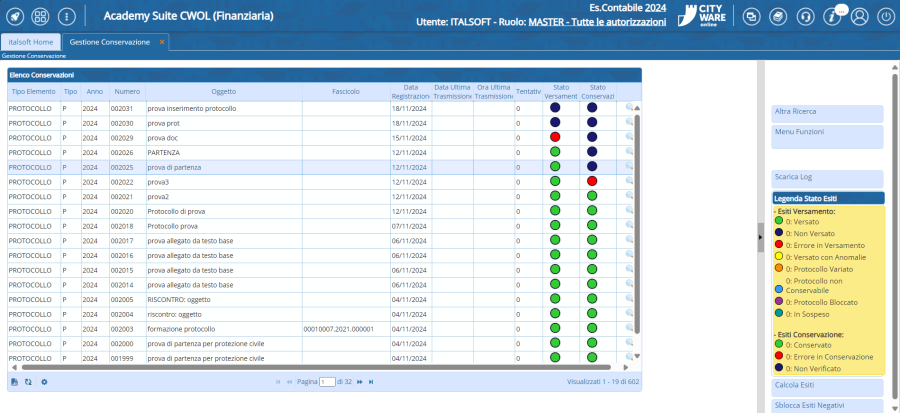Click the power logout icon

click(886, 17)
